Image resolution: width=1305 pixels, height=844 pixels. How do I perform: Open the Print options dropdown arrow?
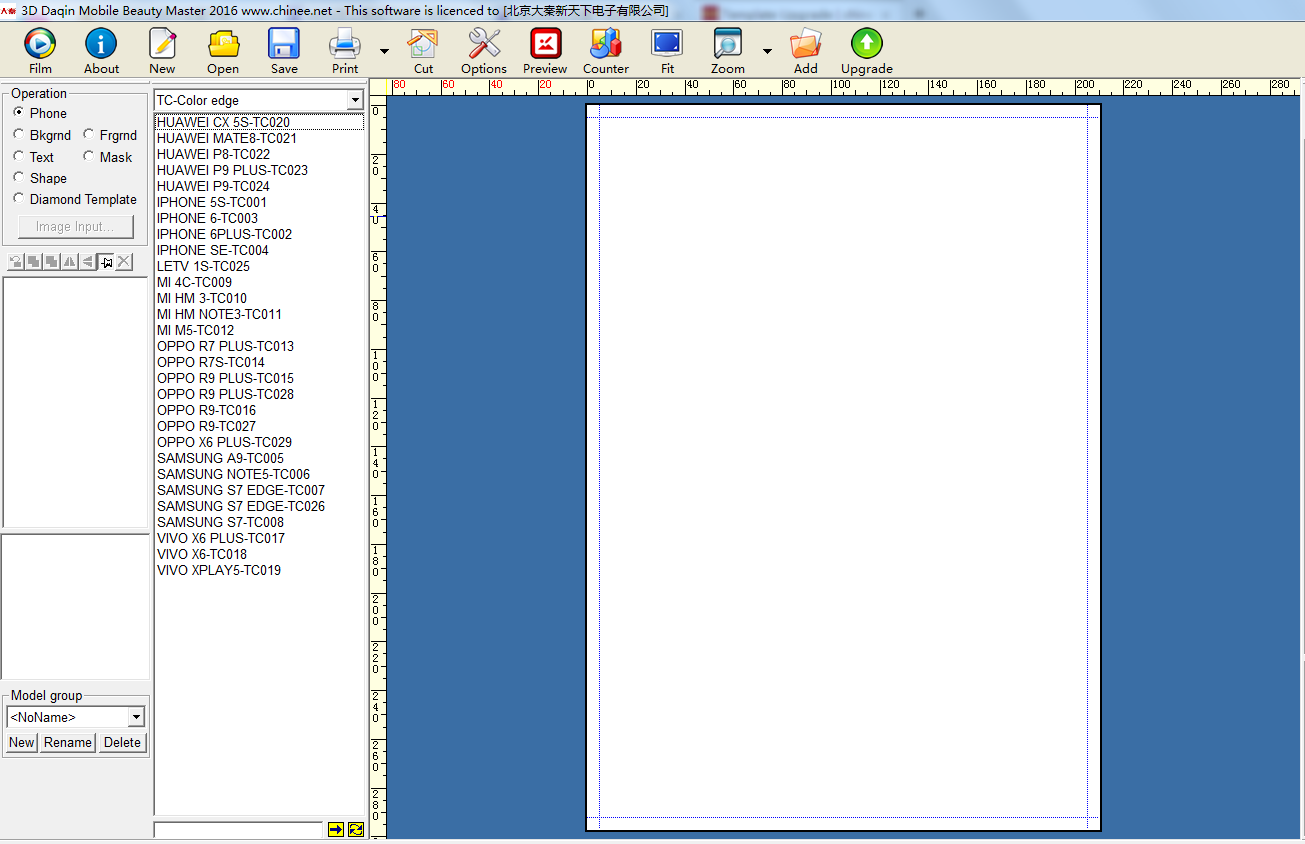(x=385, y=51)
